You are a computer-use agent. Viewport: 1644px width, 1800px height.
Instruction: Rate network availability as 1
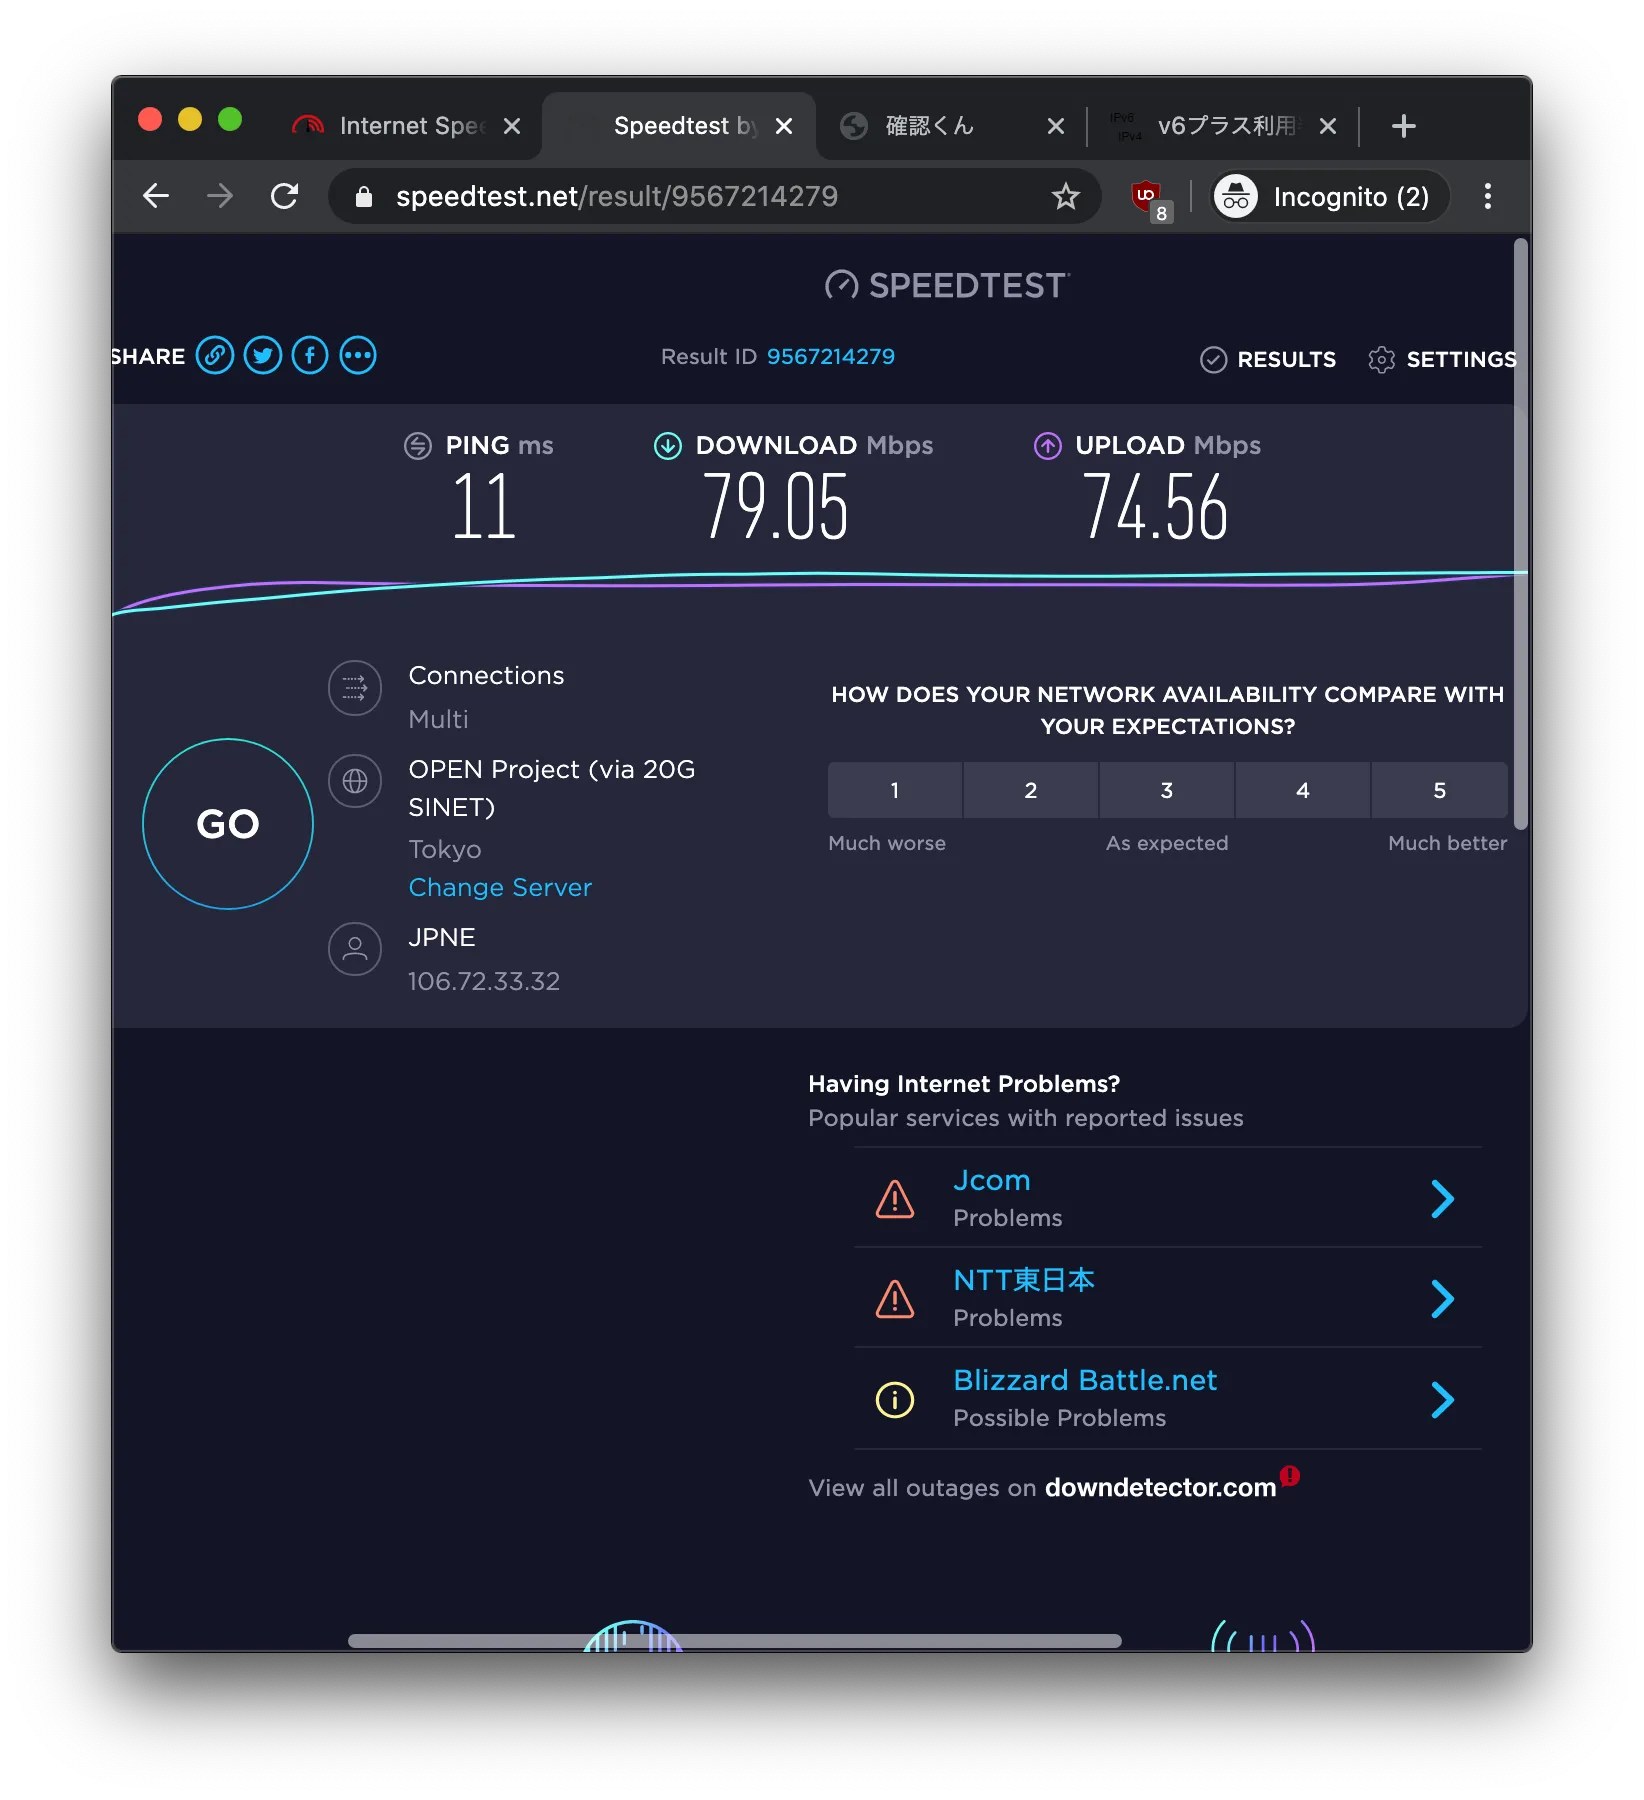click(x=894, y=790)
